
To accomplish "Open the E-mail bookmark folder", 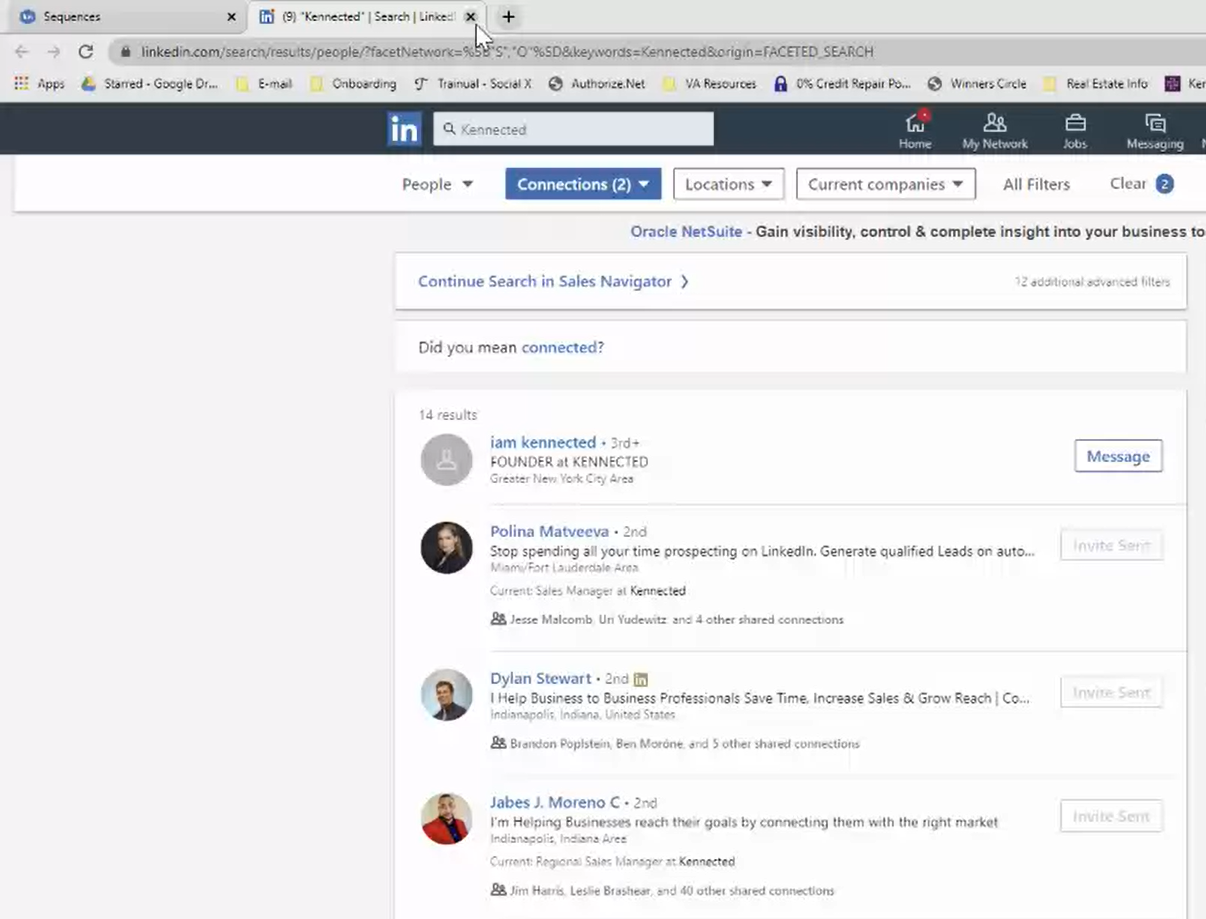I will pyautogui.click(x=264, y=84).
